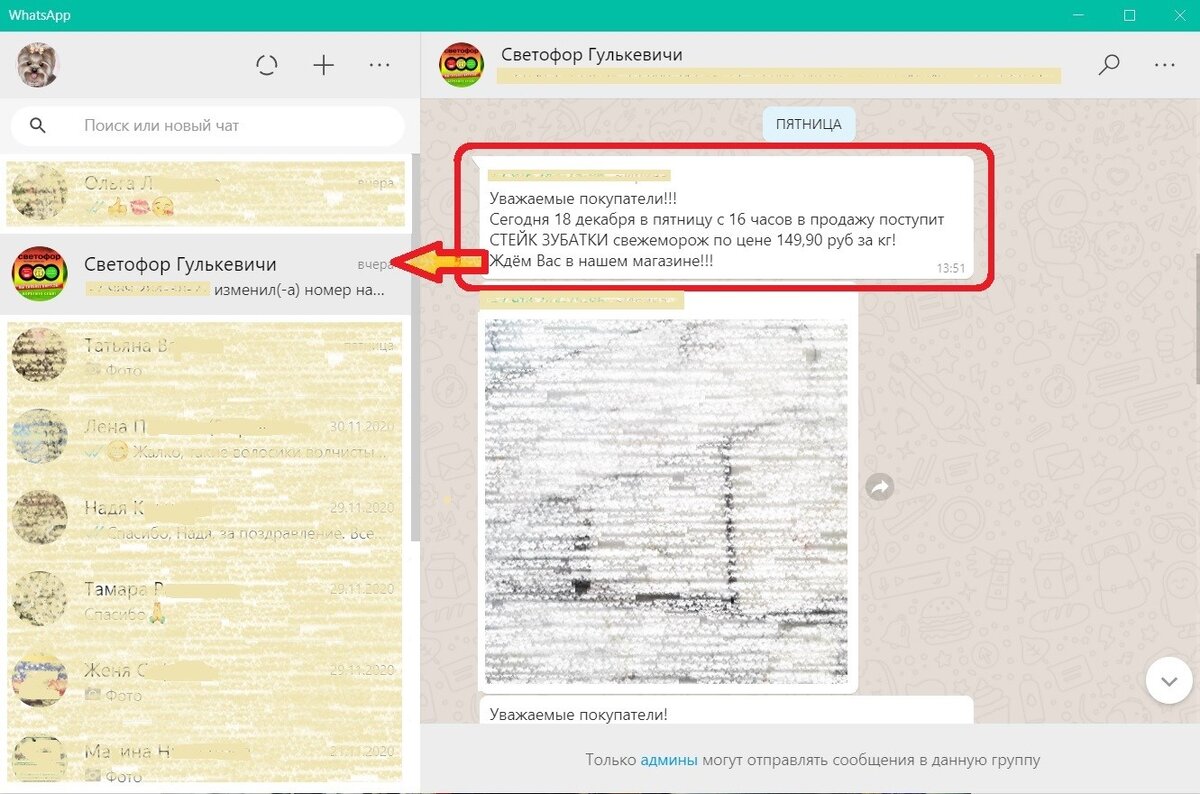Open the Светофор group avatar in the header

[460, 64]
